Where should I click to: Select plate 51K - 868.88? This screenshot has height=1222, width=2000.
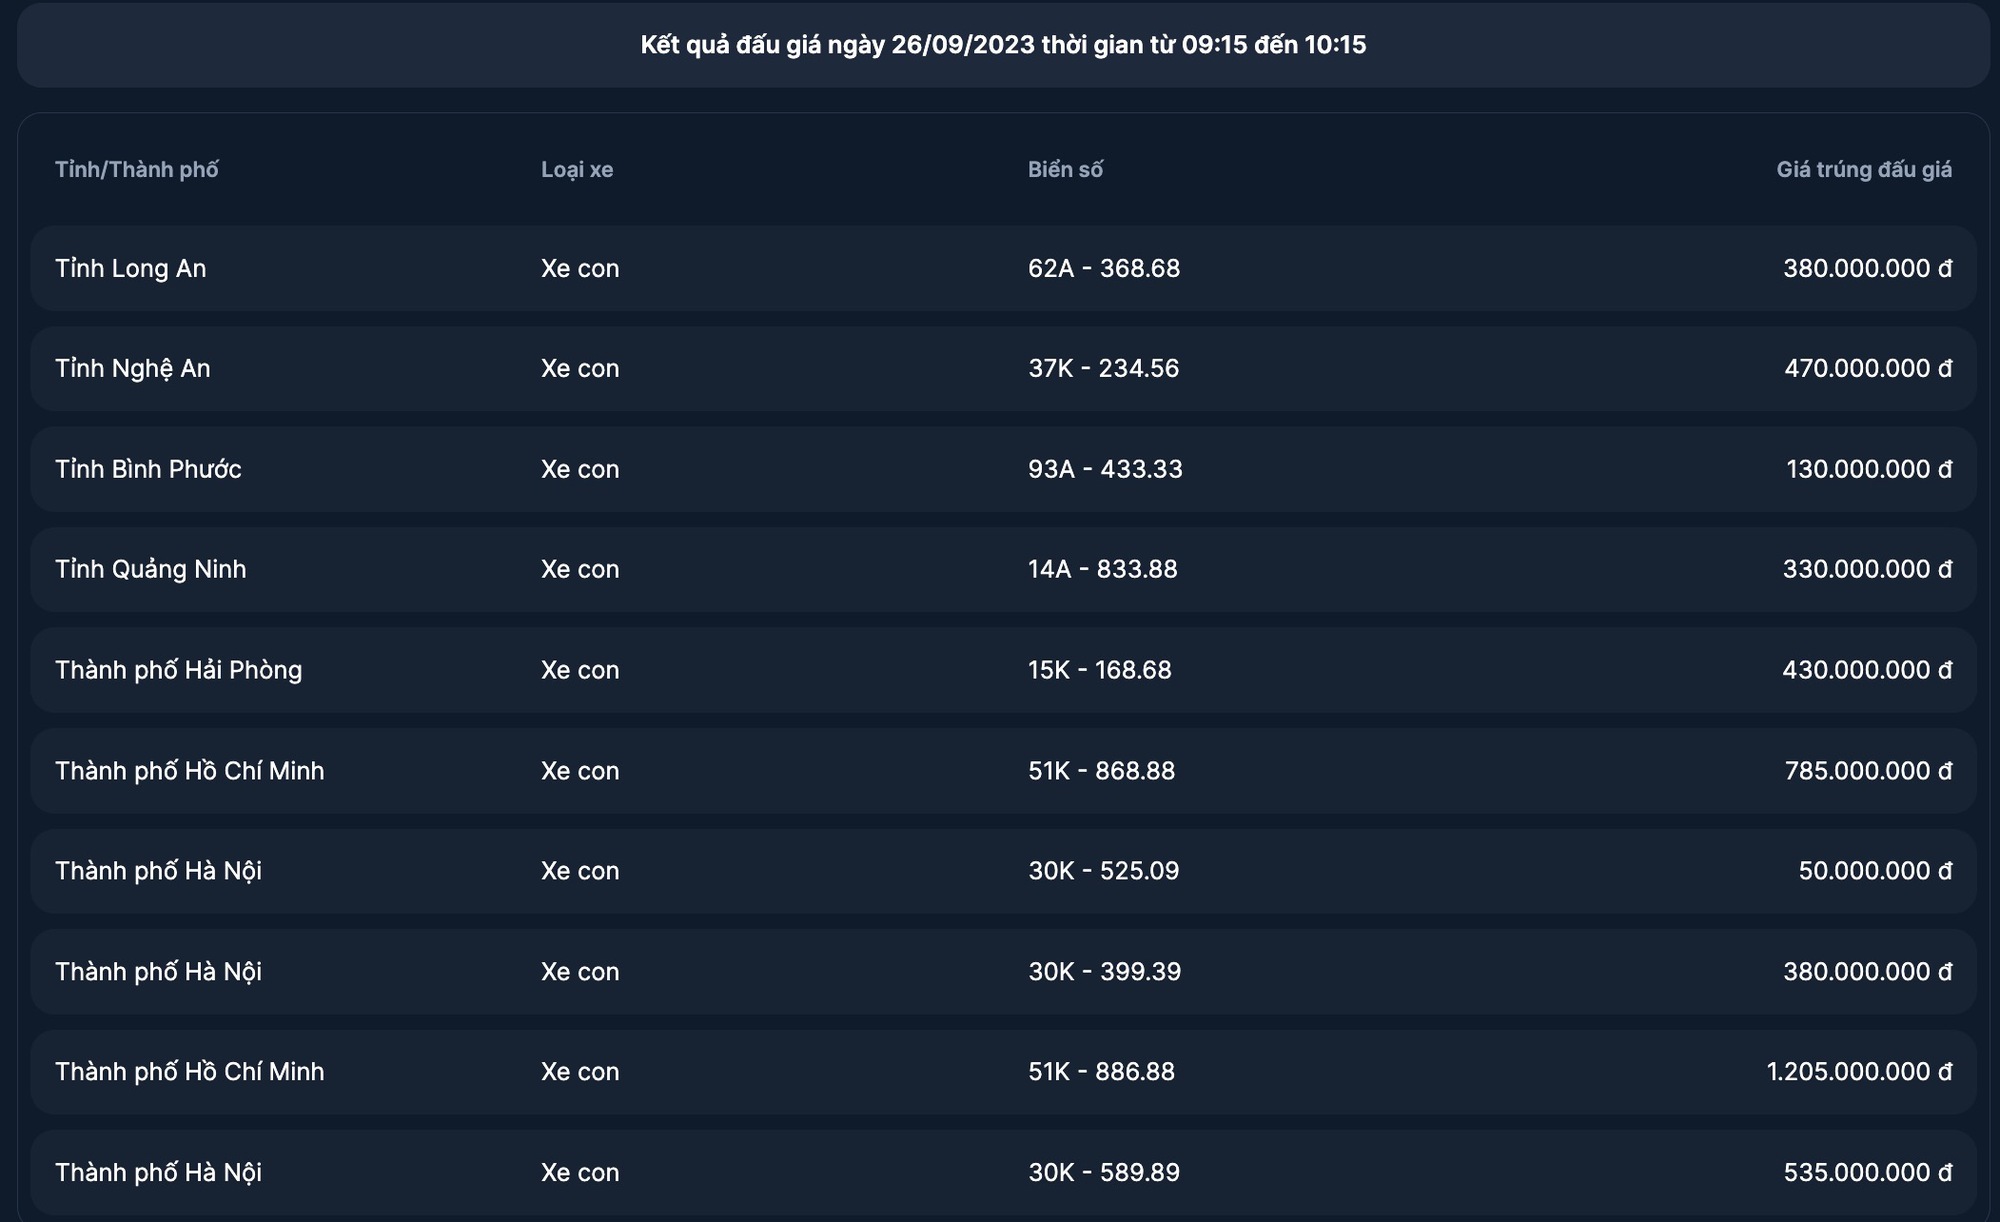[x=1102, y=771]
